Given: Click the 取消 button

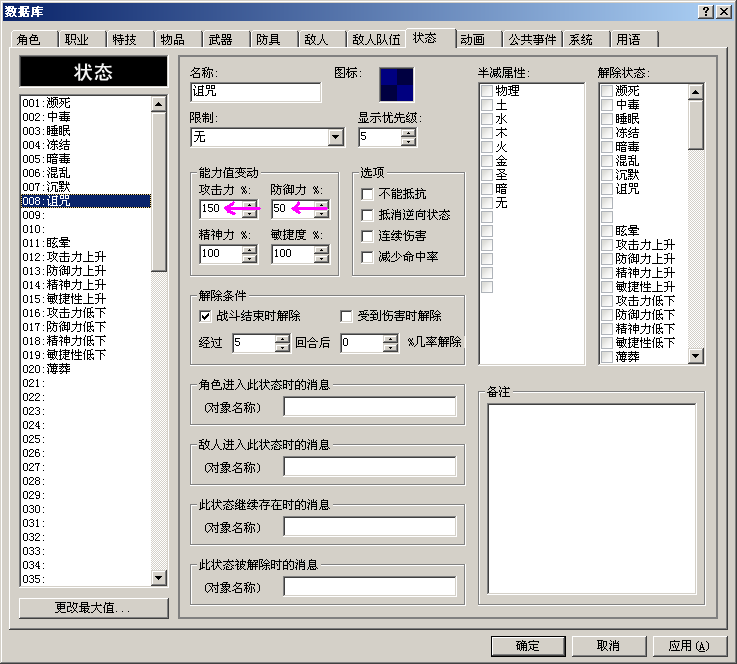Looking at the screenshot, I should (609, 646).
